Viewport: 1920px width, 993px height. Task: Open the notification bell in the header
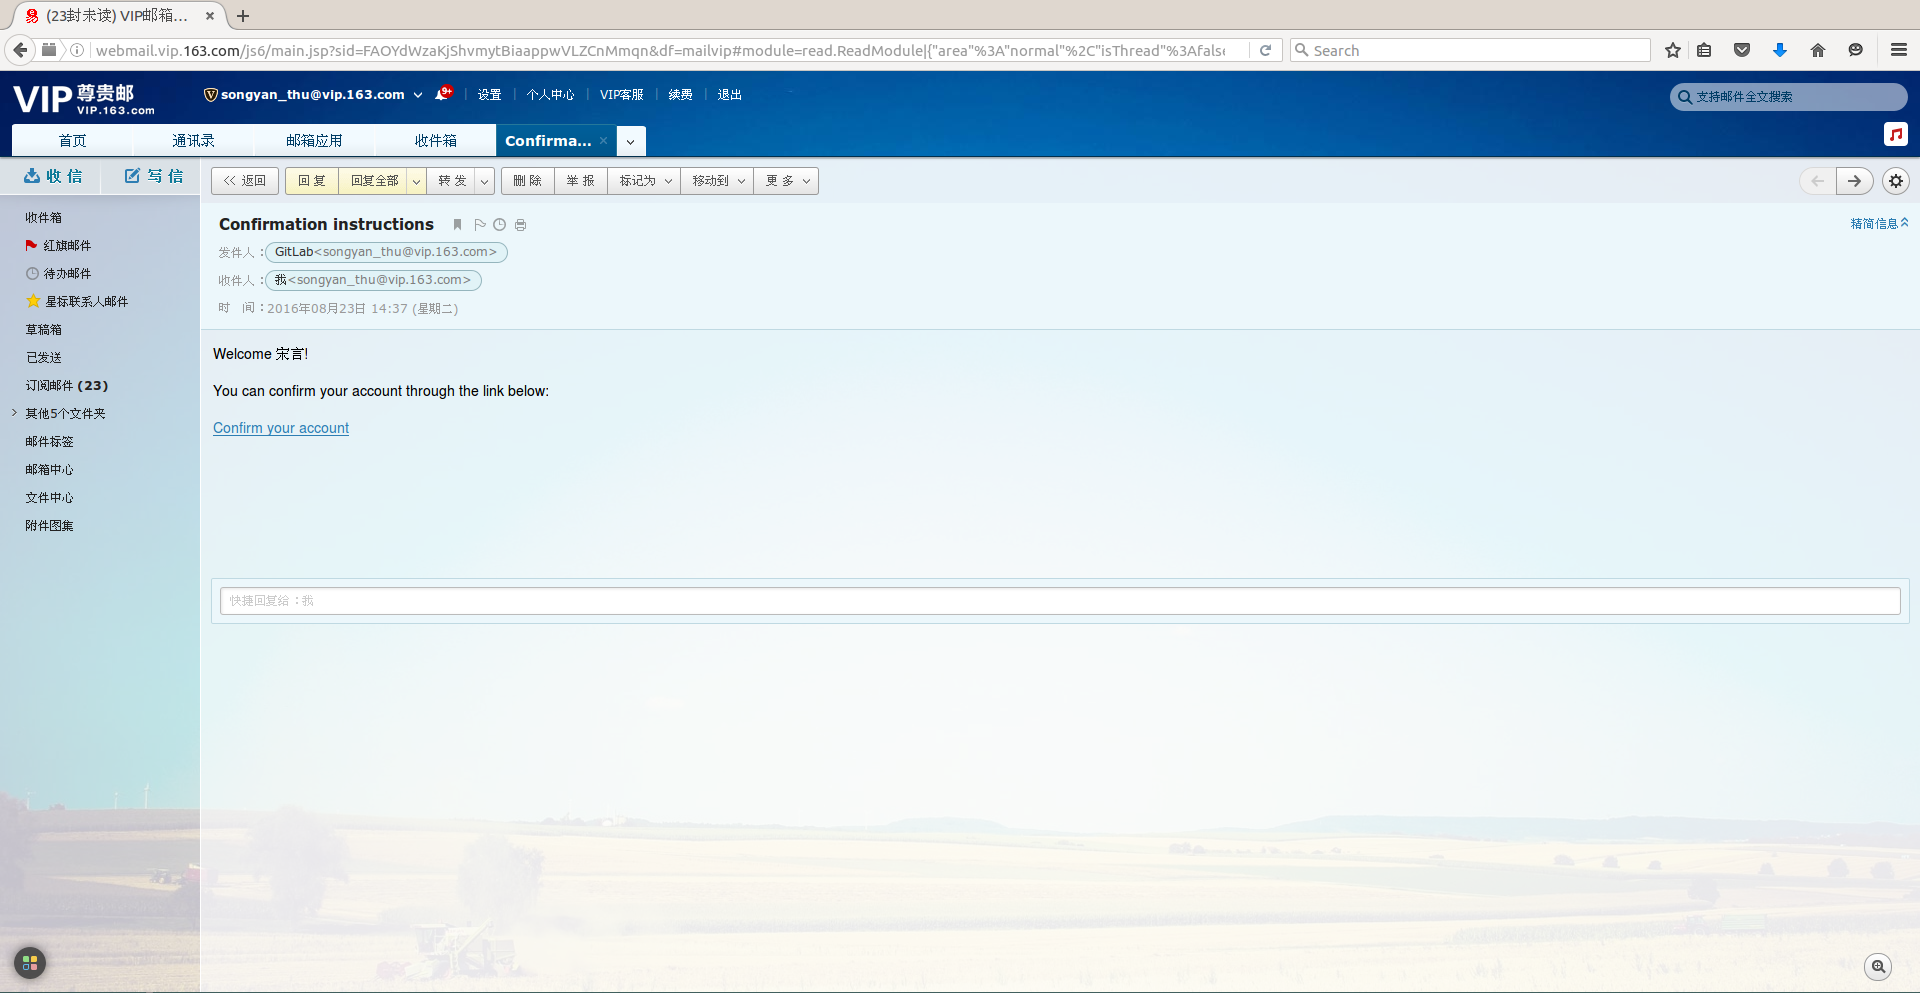[x=444, y=94]
